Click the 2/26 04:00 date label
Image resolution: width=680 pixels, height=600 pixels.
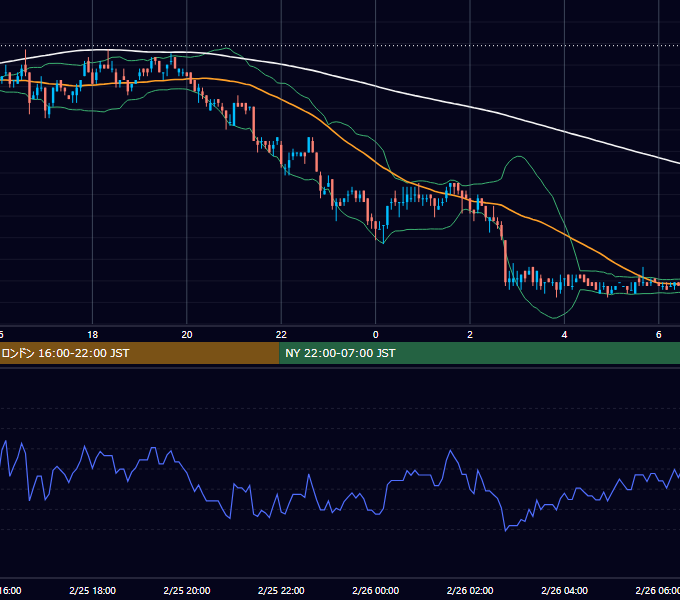564,590
